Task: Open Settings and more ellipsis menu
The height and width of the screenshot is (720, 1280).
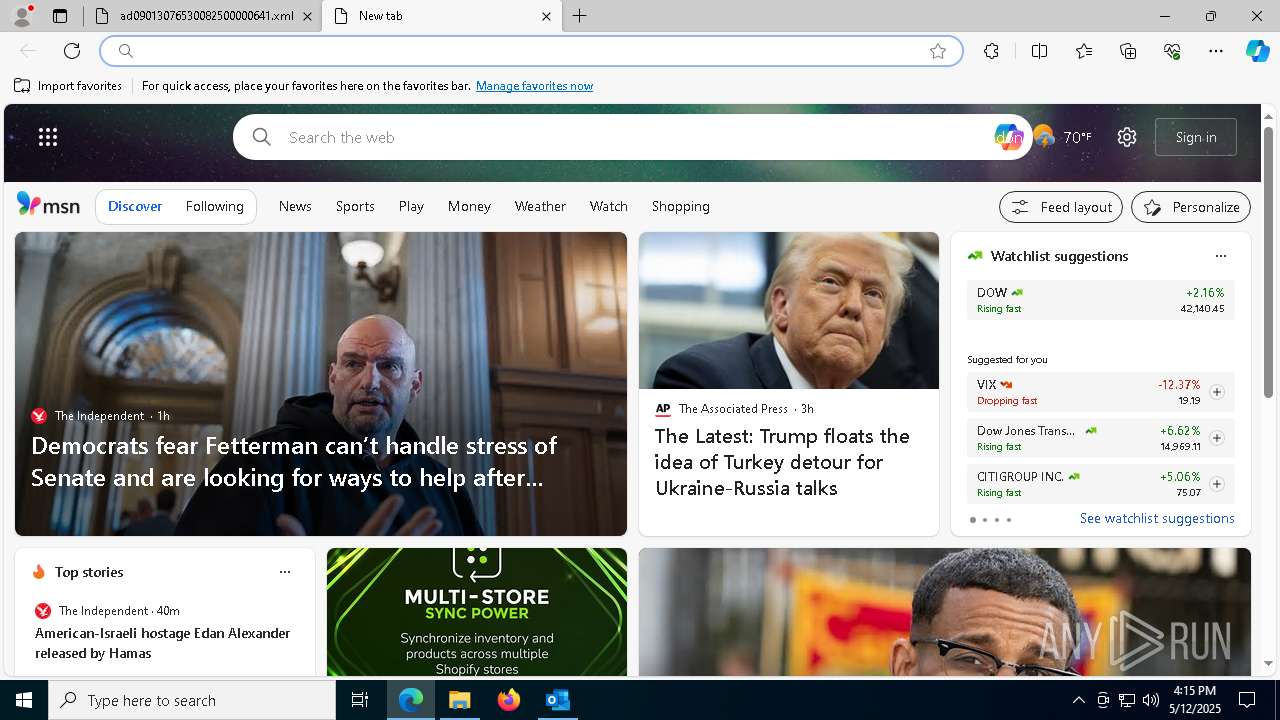Action: pyautogui.click(x=1216, y=51)
